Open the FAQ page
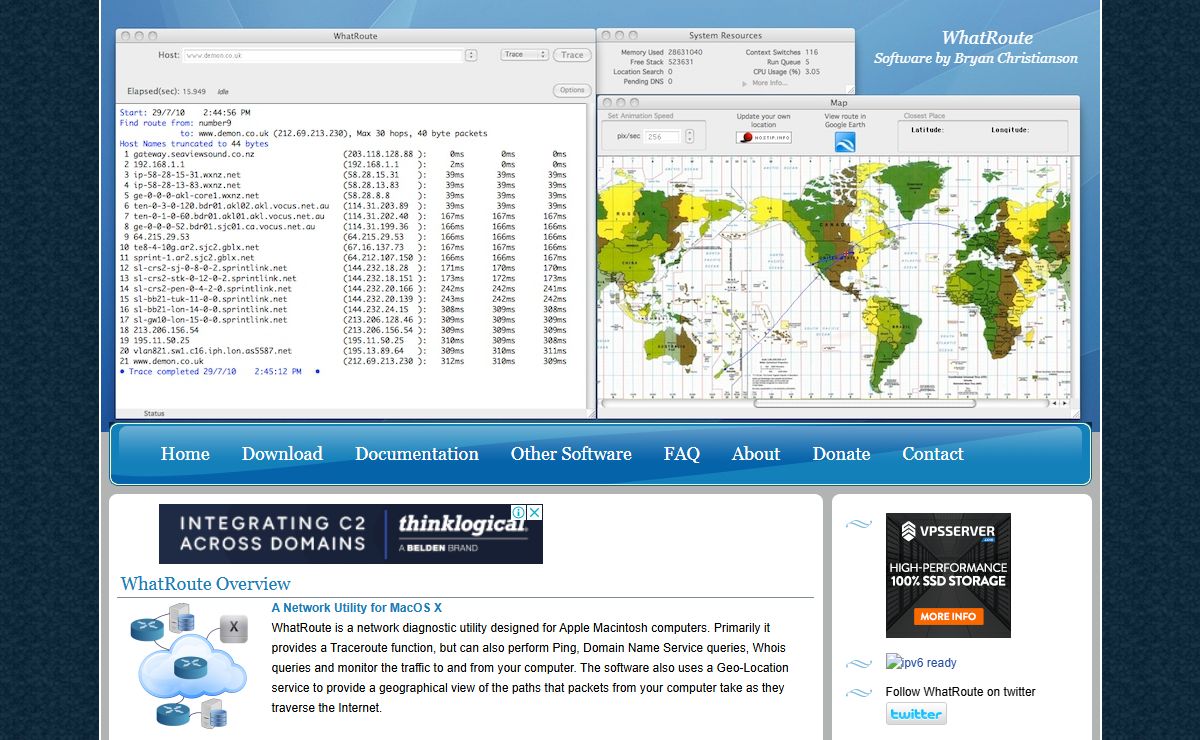Screen dimensions: 1200x740 pos(682,454)
